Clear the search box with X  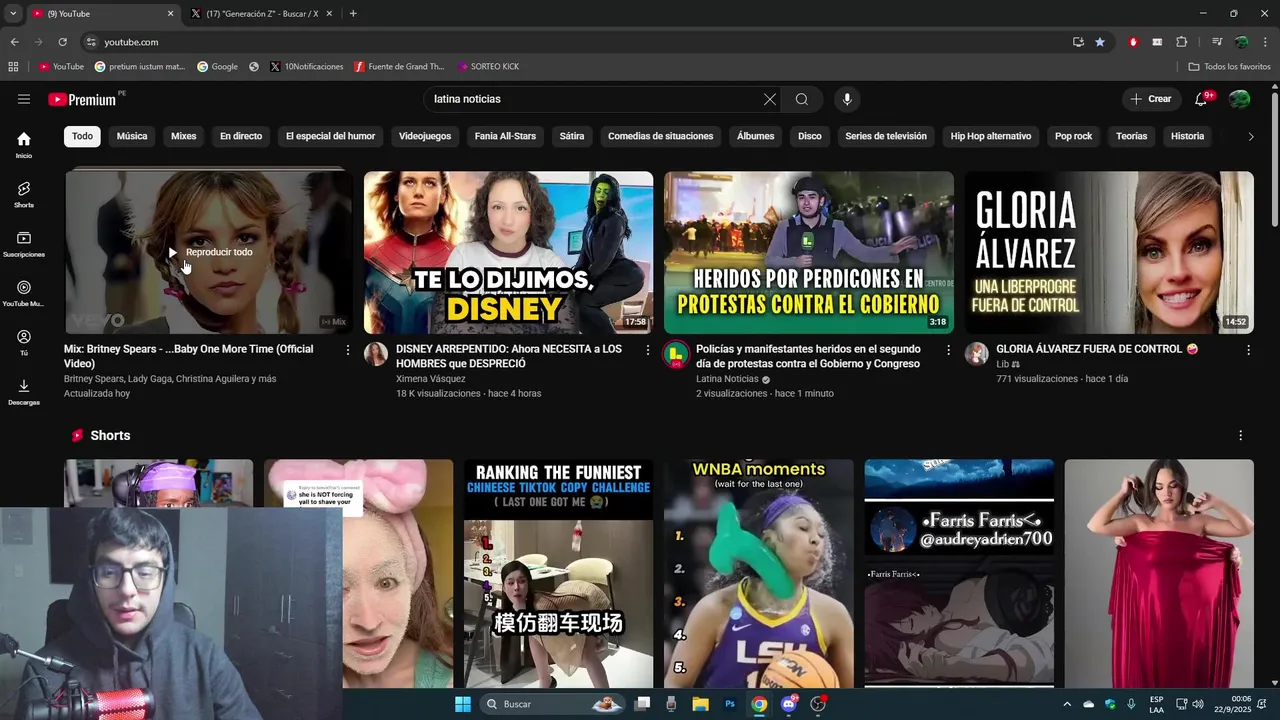[769, 99]
